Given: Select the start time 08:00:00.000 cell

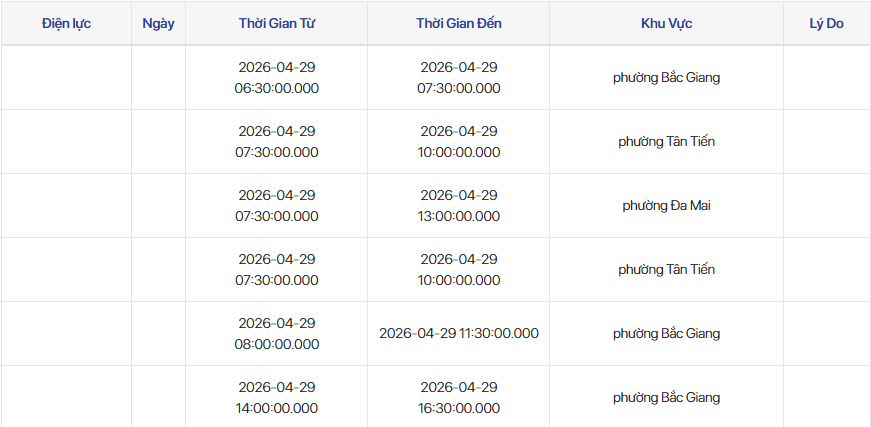Looking at the screenshot, I should coord(277,333).
